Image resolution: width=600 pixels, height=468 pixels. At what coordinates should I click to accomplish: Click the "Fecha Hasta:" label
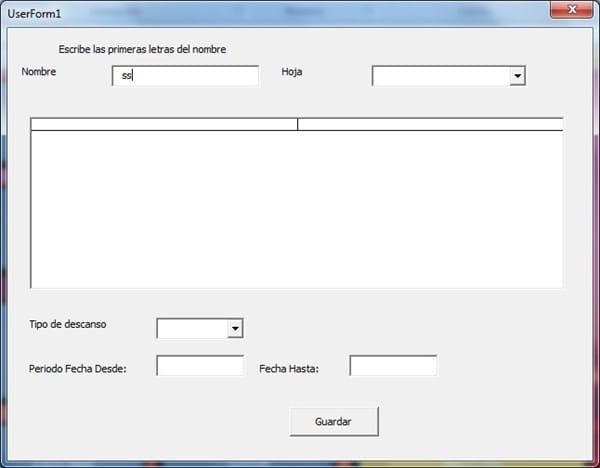[x=289, y=369]
